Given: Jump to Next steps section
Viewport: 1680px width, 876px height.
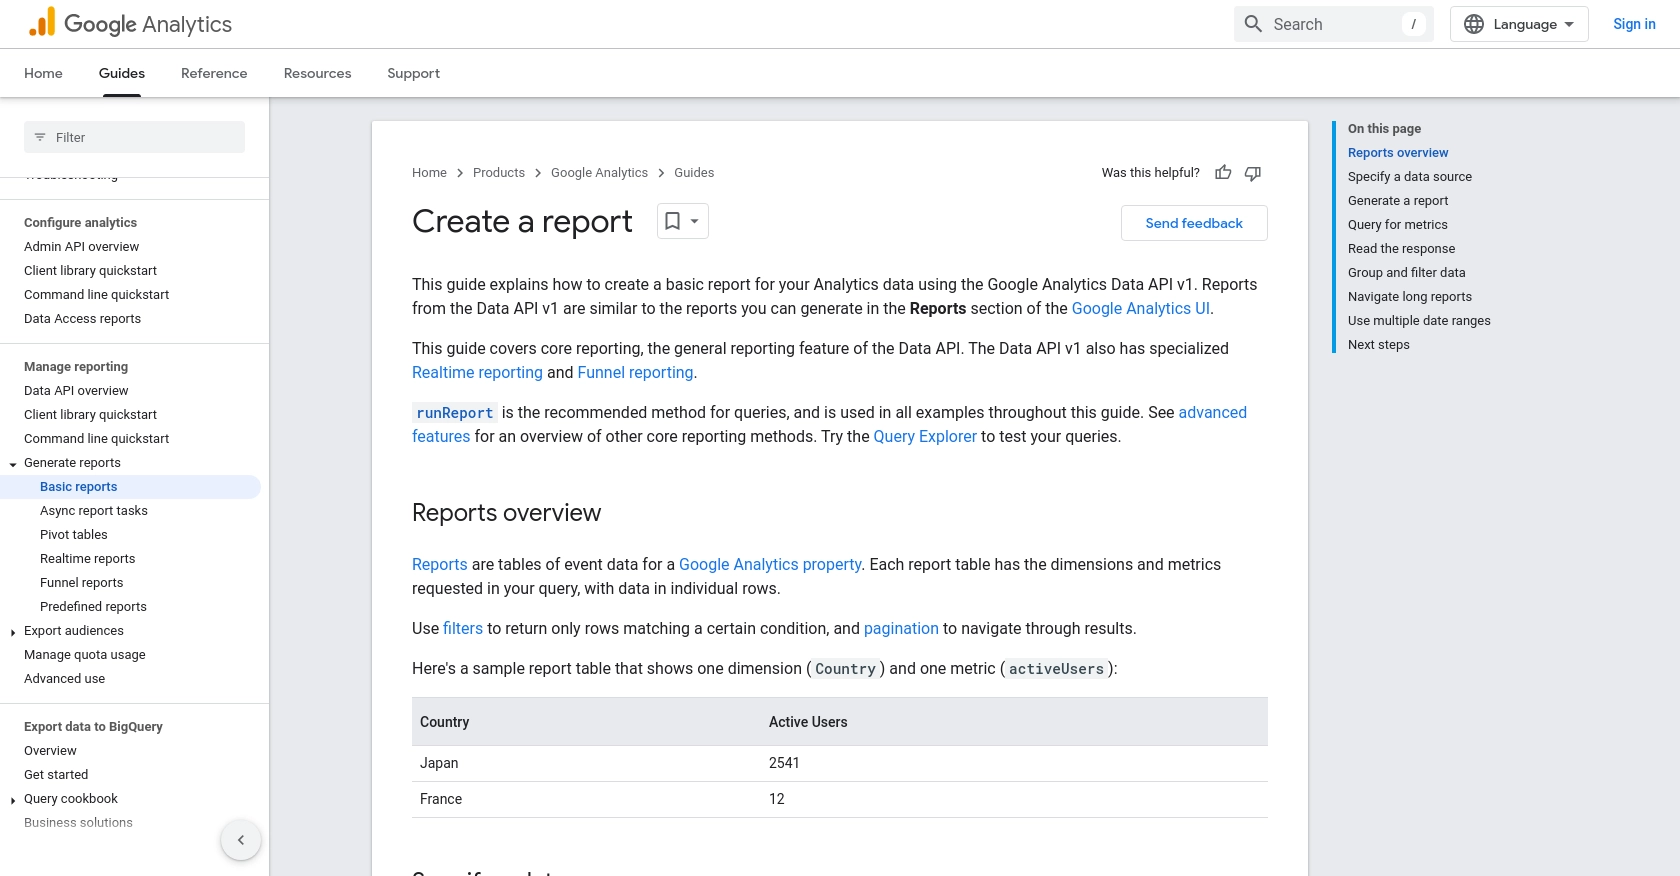Looking at the screenshot, I should [x=1379, y=345].
